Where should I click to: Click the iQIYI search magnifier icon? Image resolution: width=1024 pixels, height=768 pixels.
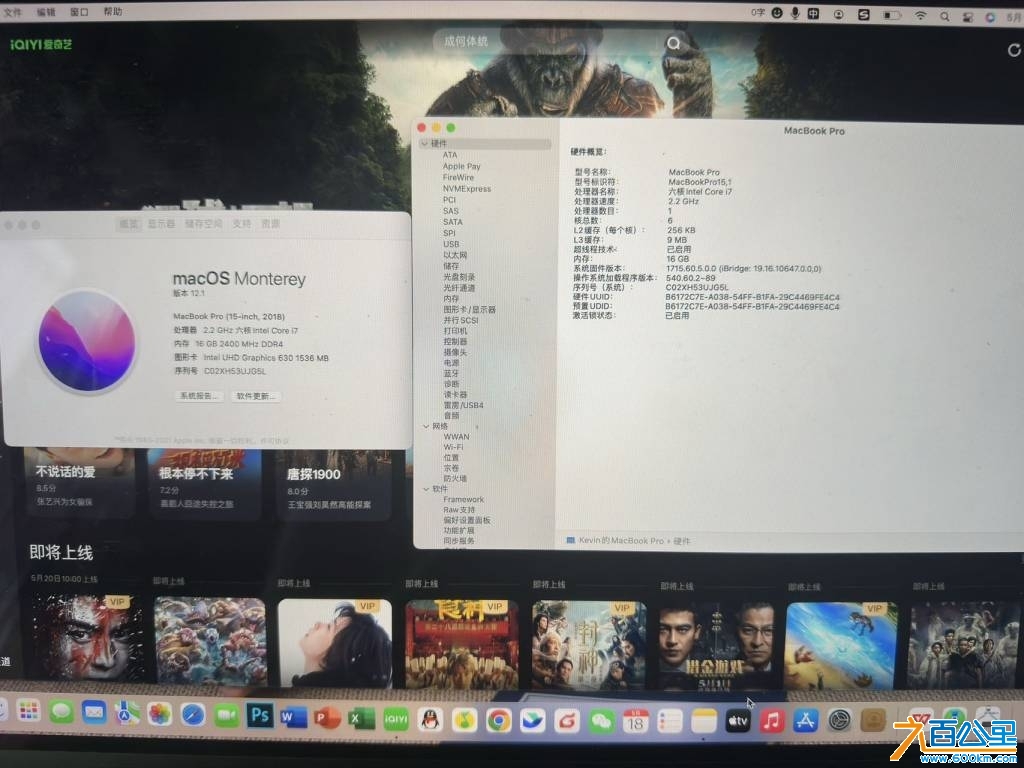(673, 43)
